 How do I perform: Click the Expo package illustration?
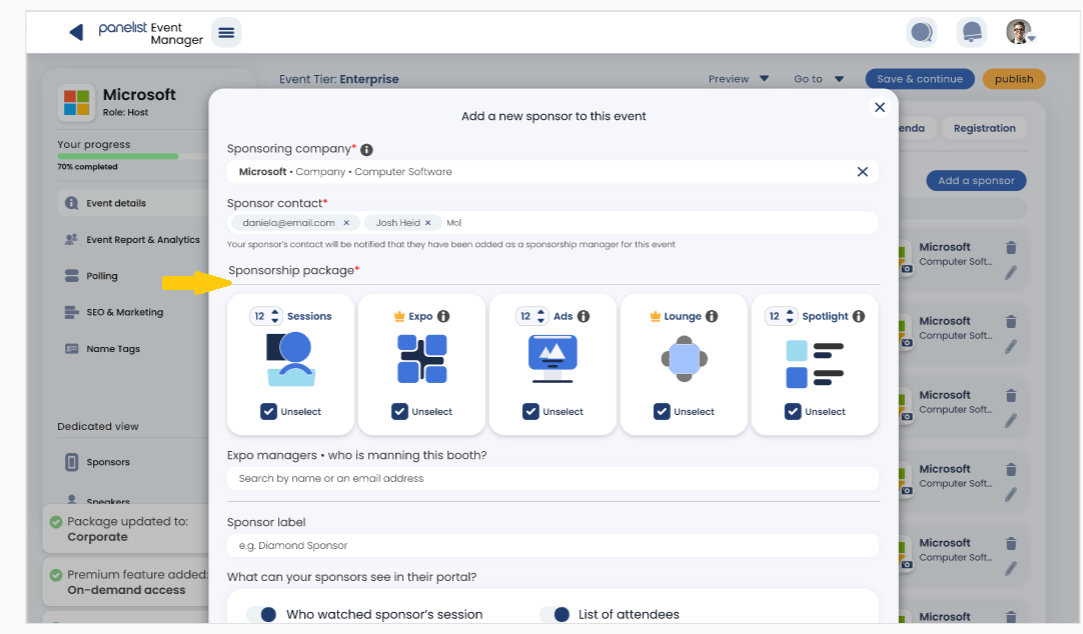click(x=422, y=358)
